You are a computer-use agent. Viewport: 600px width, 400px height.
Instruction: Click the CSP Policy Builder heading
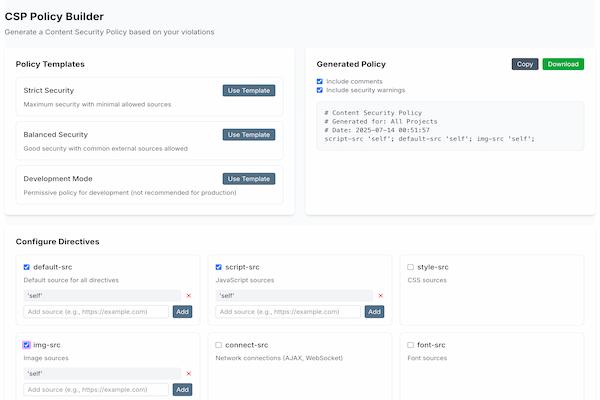pos(54,16)
